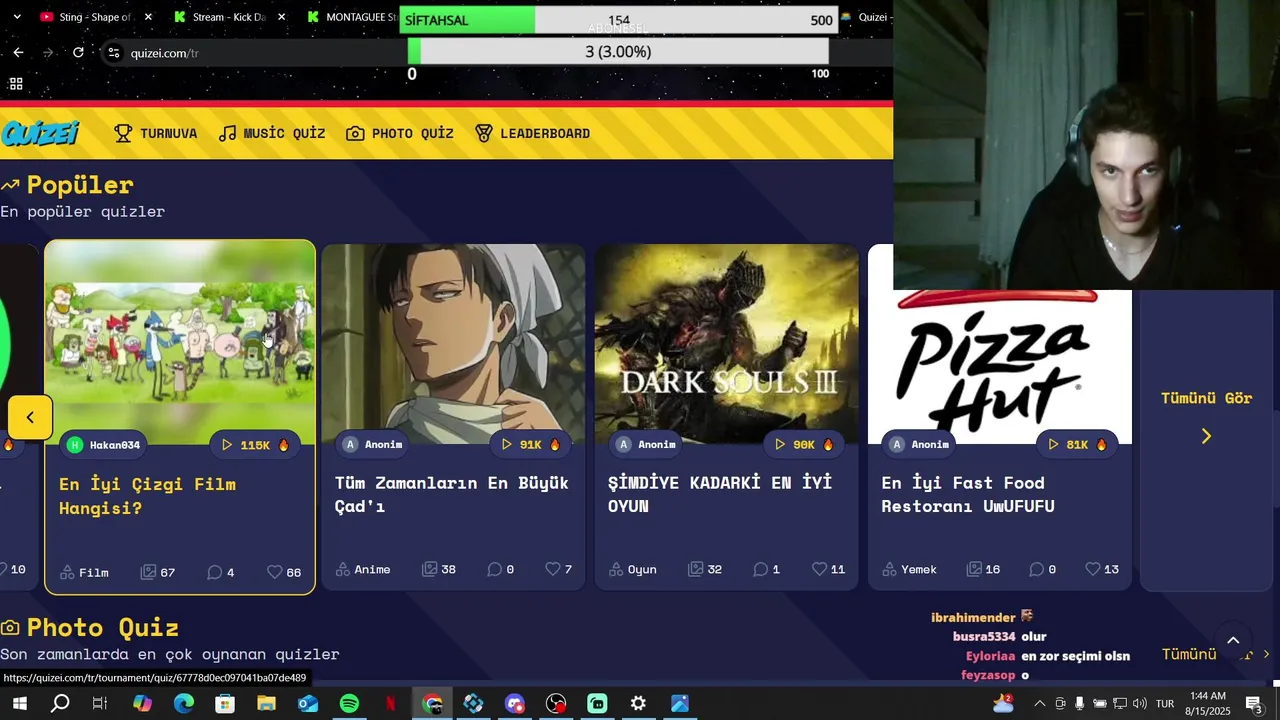
Task: Open Spotify from the taskbar
Action: click(x=349, y=704)
